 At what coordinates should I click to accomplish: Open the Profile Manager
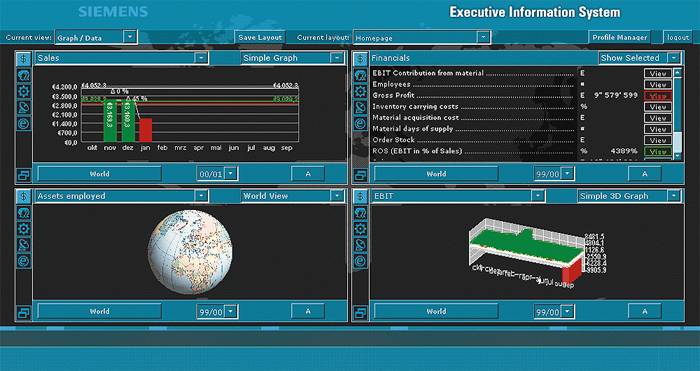coord(620,38)
